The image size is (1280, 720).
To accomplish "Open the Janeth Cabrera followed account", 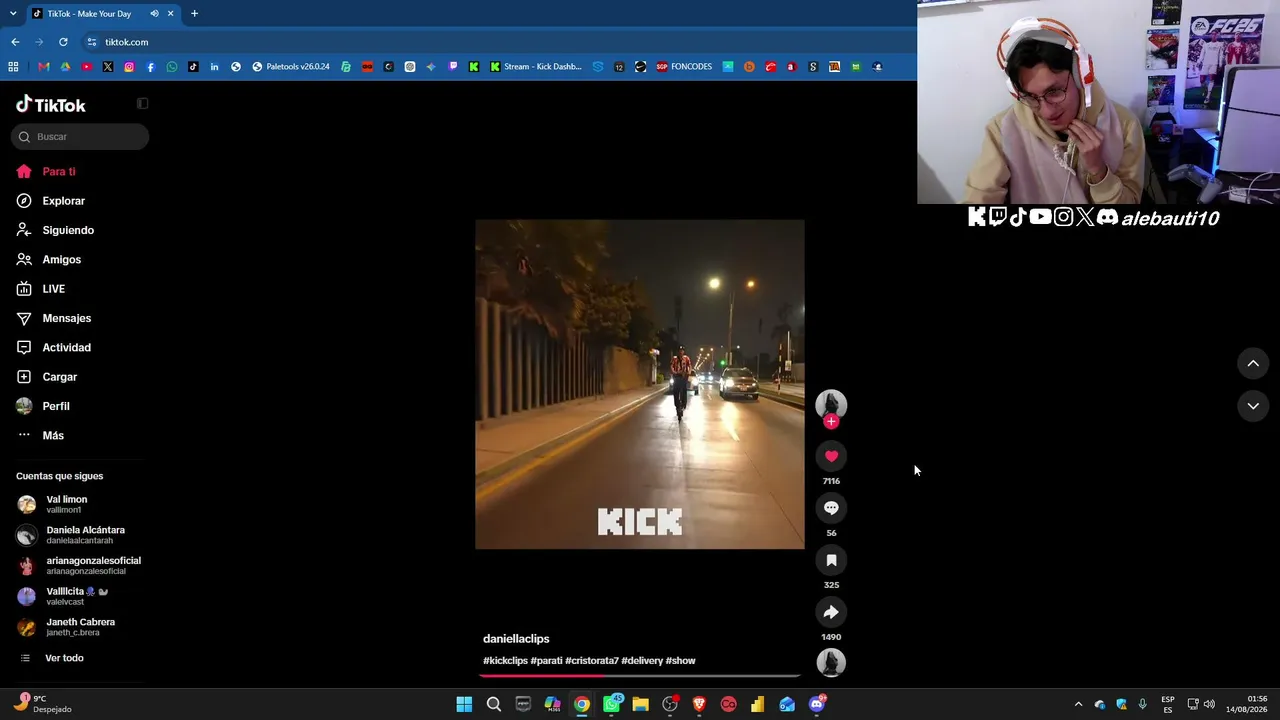I will coord(80,627).
